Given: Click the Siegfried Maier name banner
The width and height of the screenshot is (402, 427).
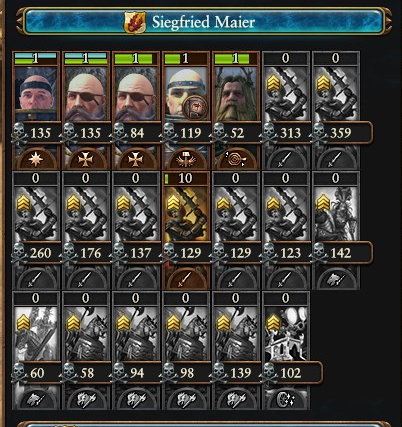Looking at the screenshot, I should tap(204, 22).
